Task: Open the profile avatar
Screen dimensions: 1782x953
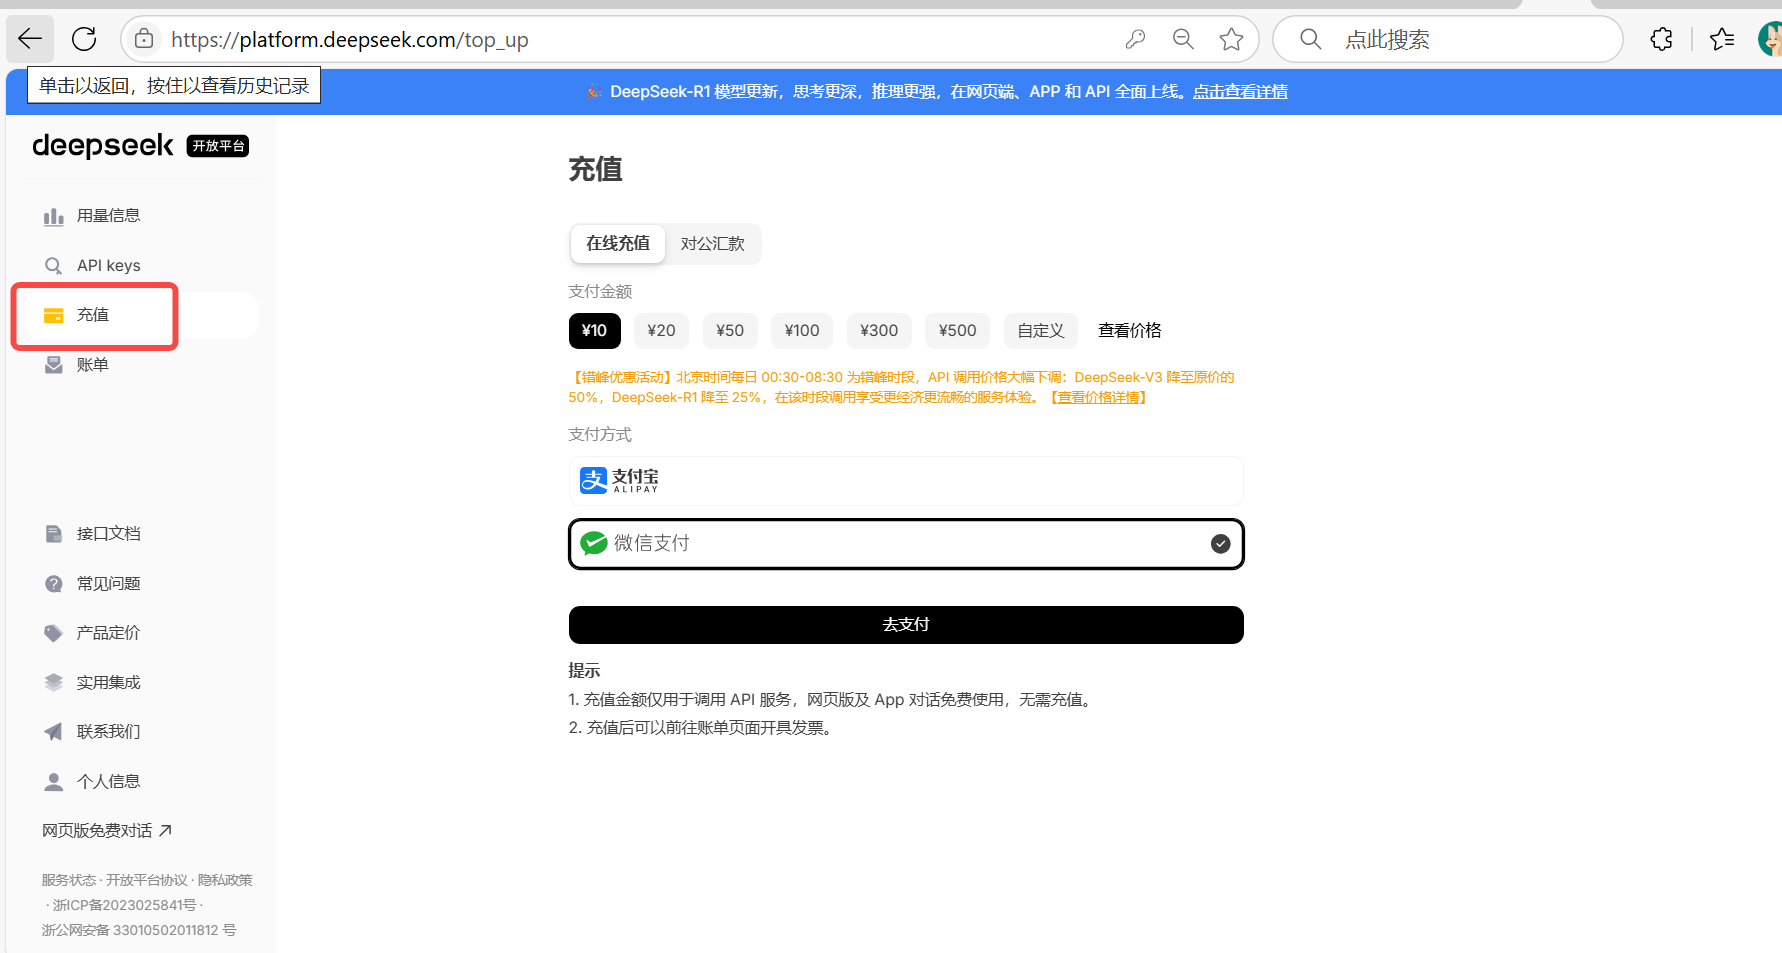Action: [x=1770, y=39]
